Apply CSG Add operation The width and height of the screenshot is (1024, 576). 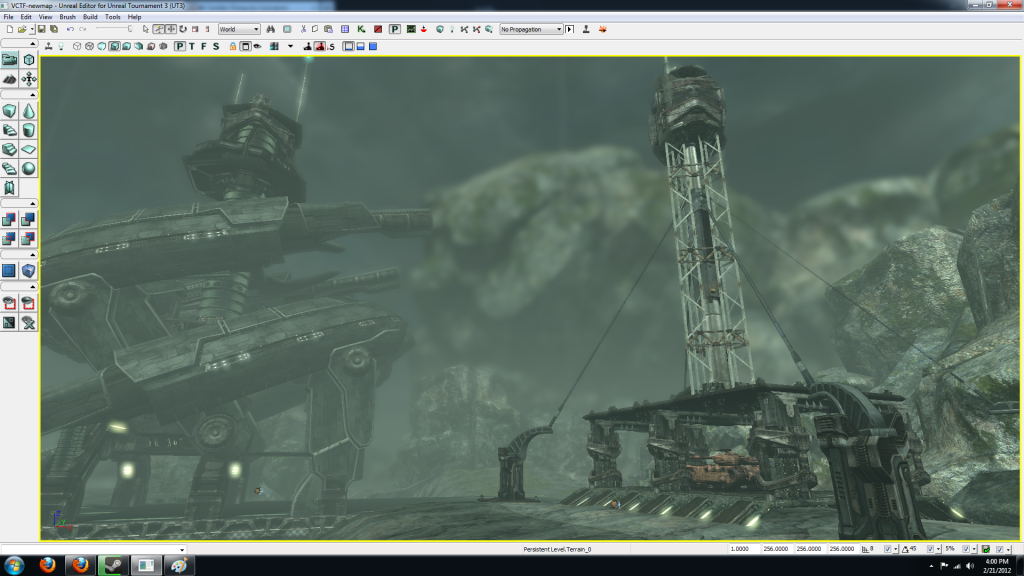click(9, 219)
